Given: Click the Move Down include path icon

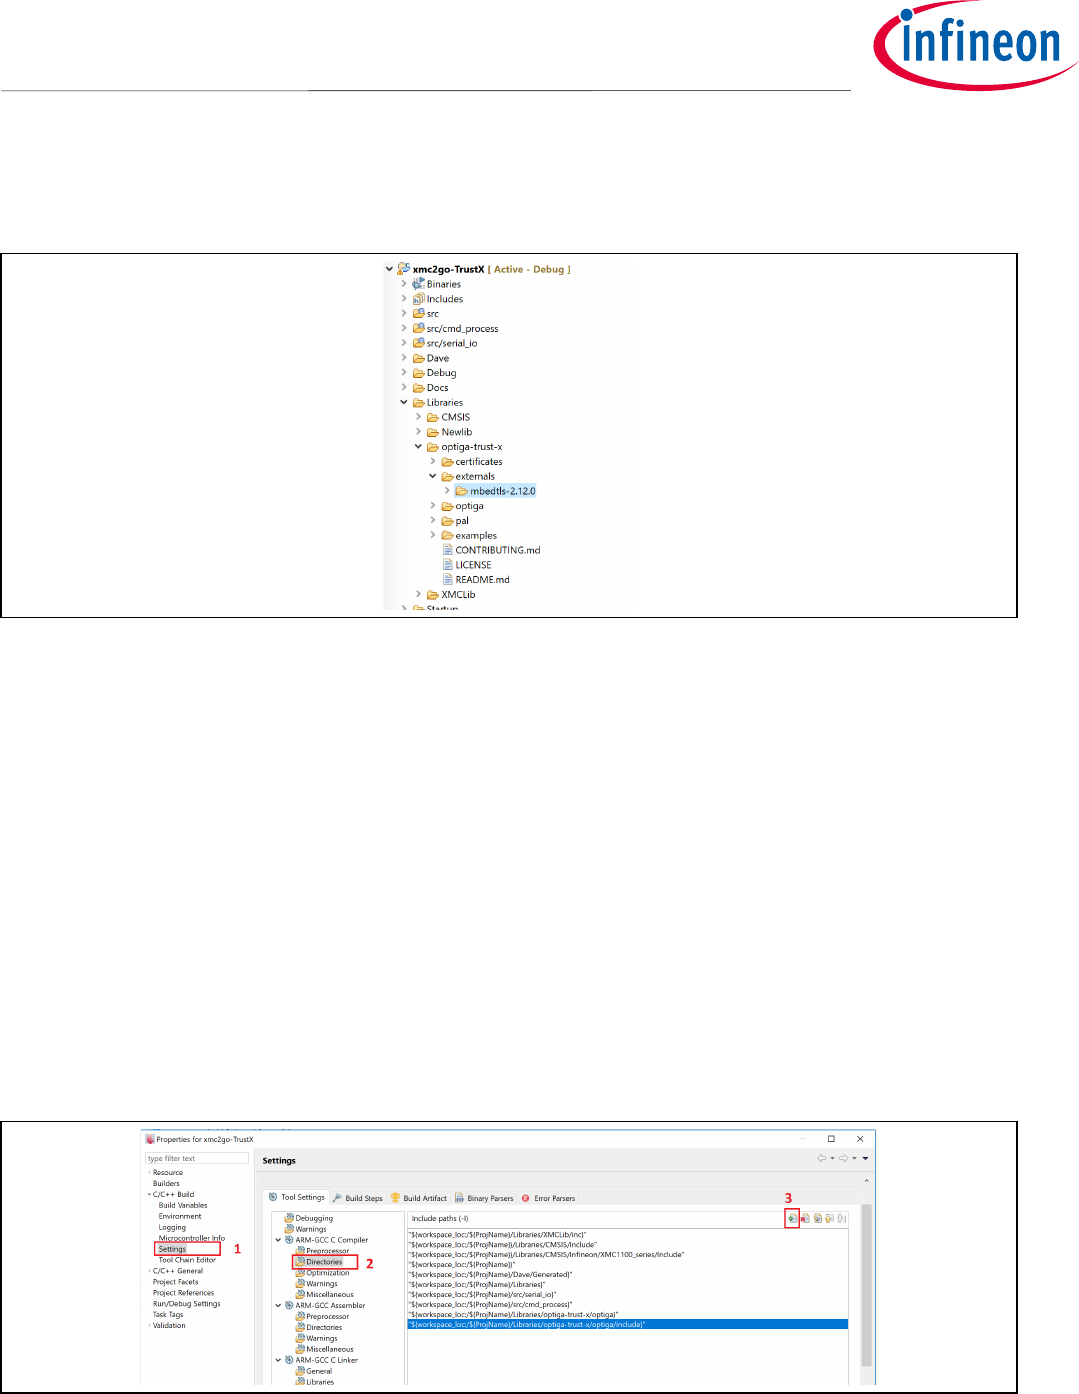Looking at the screenshot, I should (842, 1218).
